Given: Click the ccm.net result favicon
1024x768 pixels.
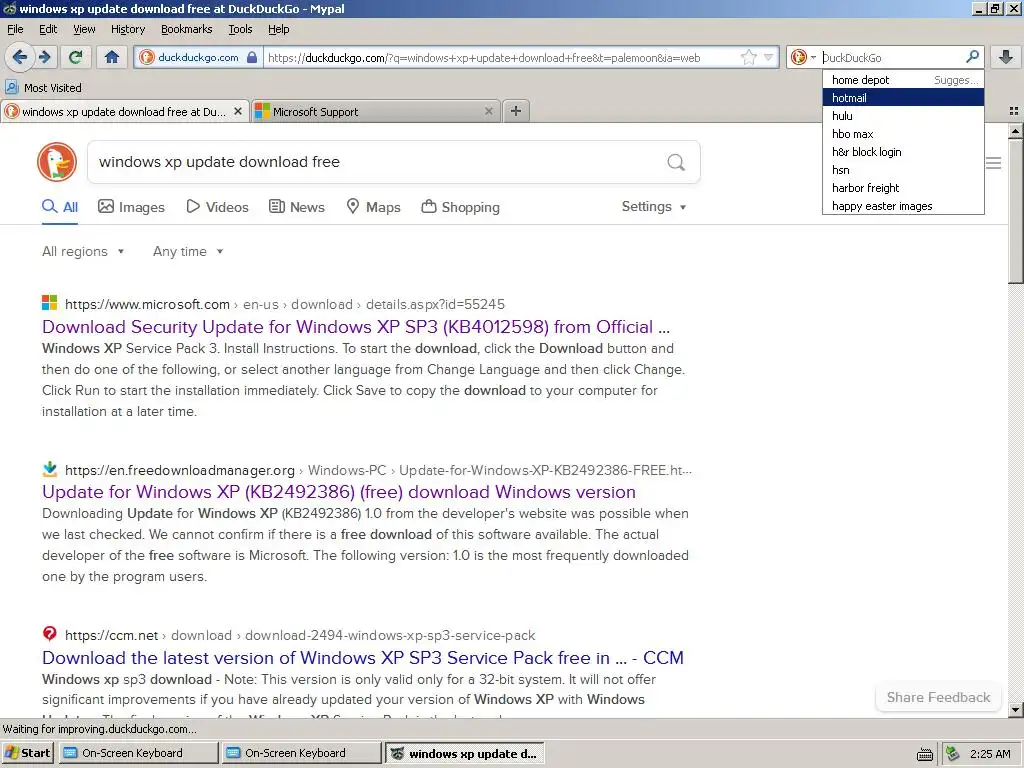Looking at the screenshot, I should tap(50, 633).
